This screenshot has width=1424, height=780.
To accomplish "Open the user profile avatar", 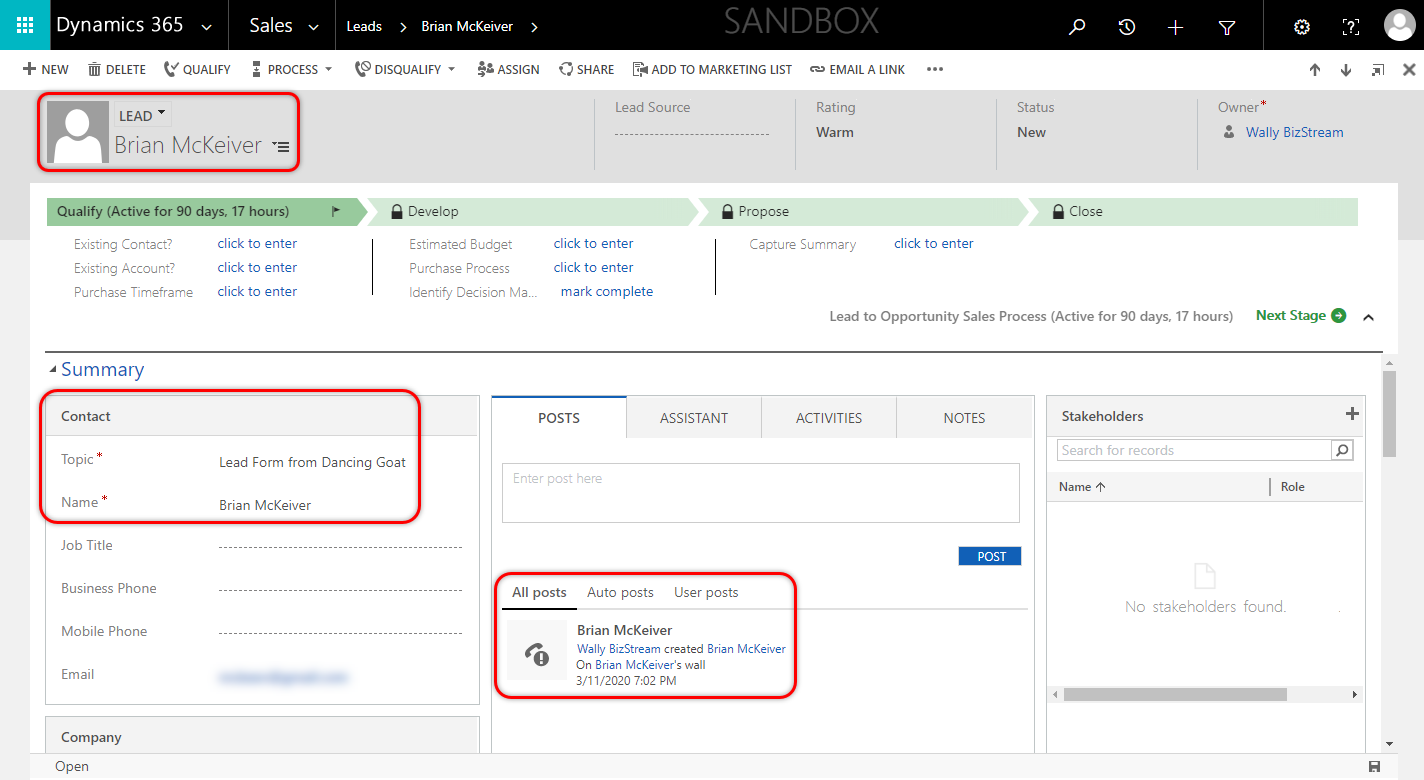I will [1399, 26].
